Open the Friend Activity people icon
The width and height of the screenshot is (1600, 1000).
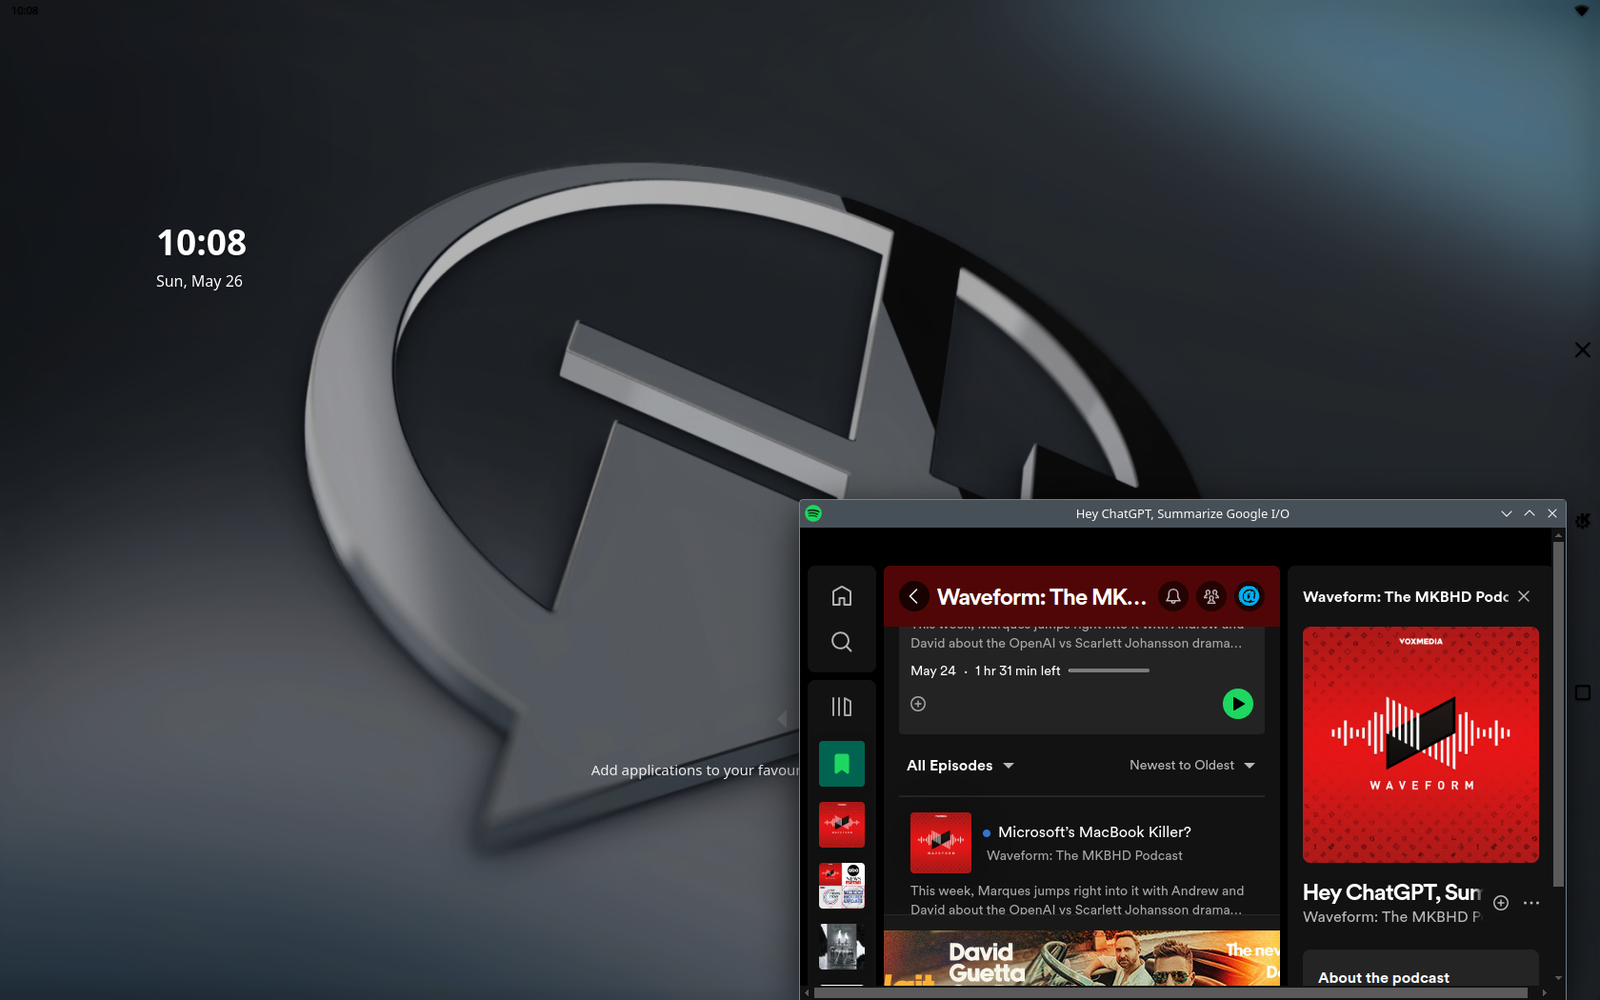[1211, 597]
